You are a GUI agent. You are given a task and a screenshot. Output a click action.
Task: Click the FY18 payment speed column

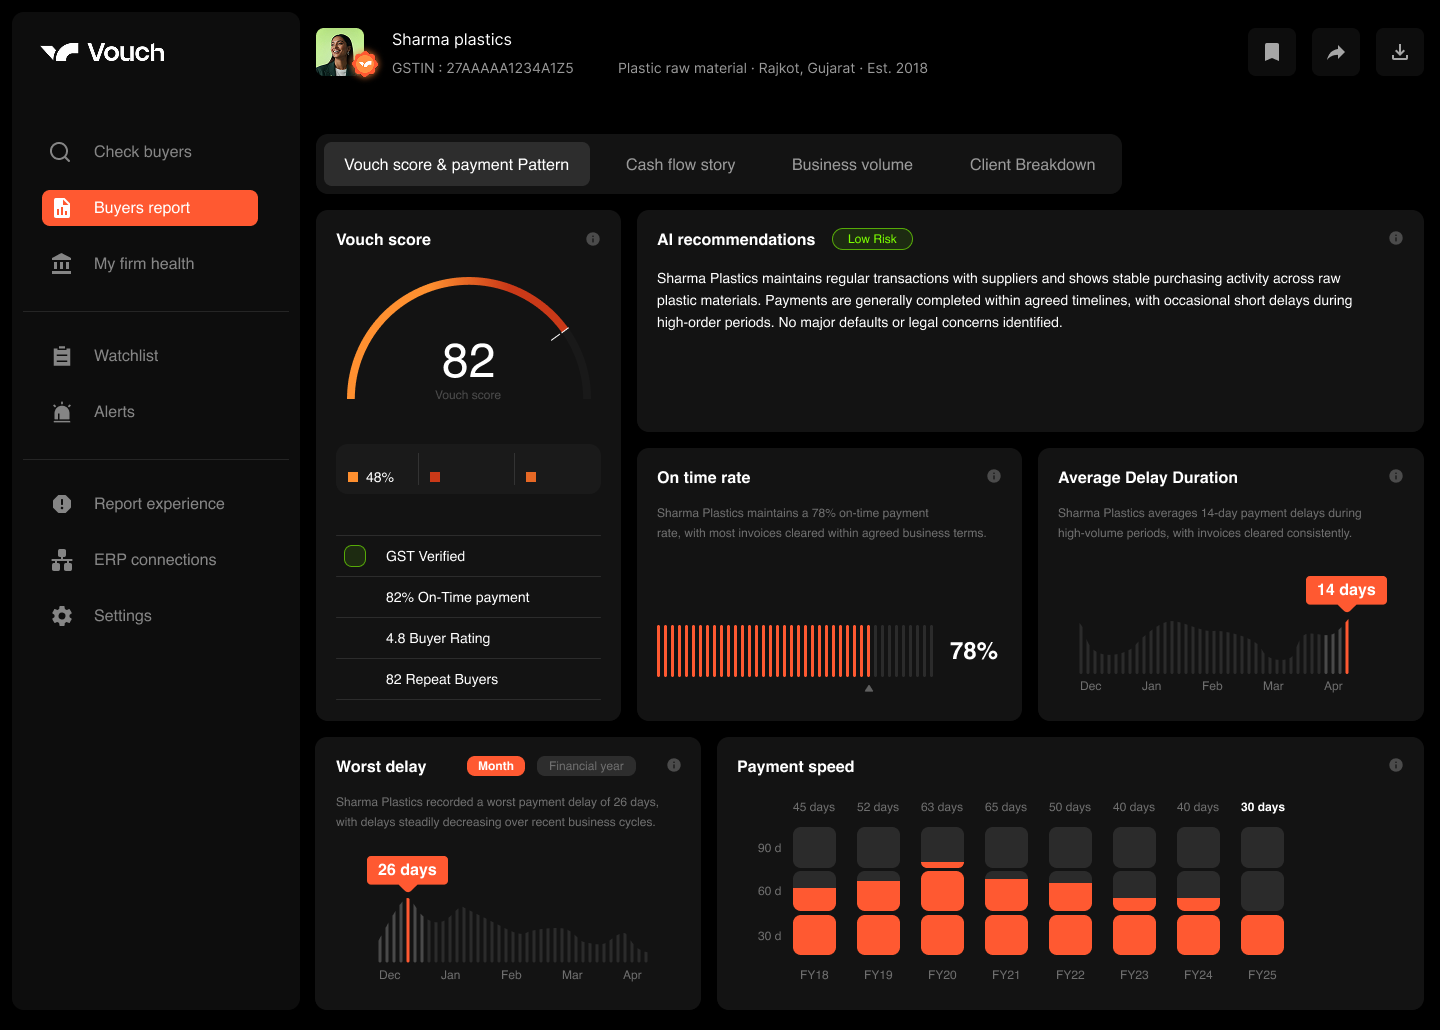(x=814, y=891)
